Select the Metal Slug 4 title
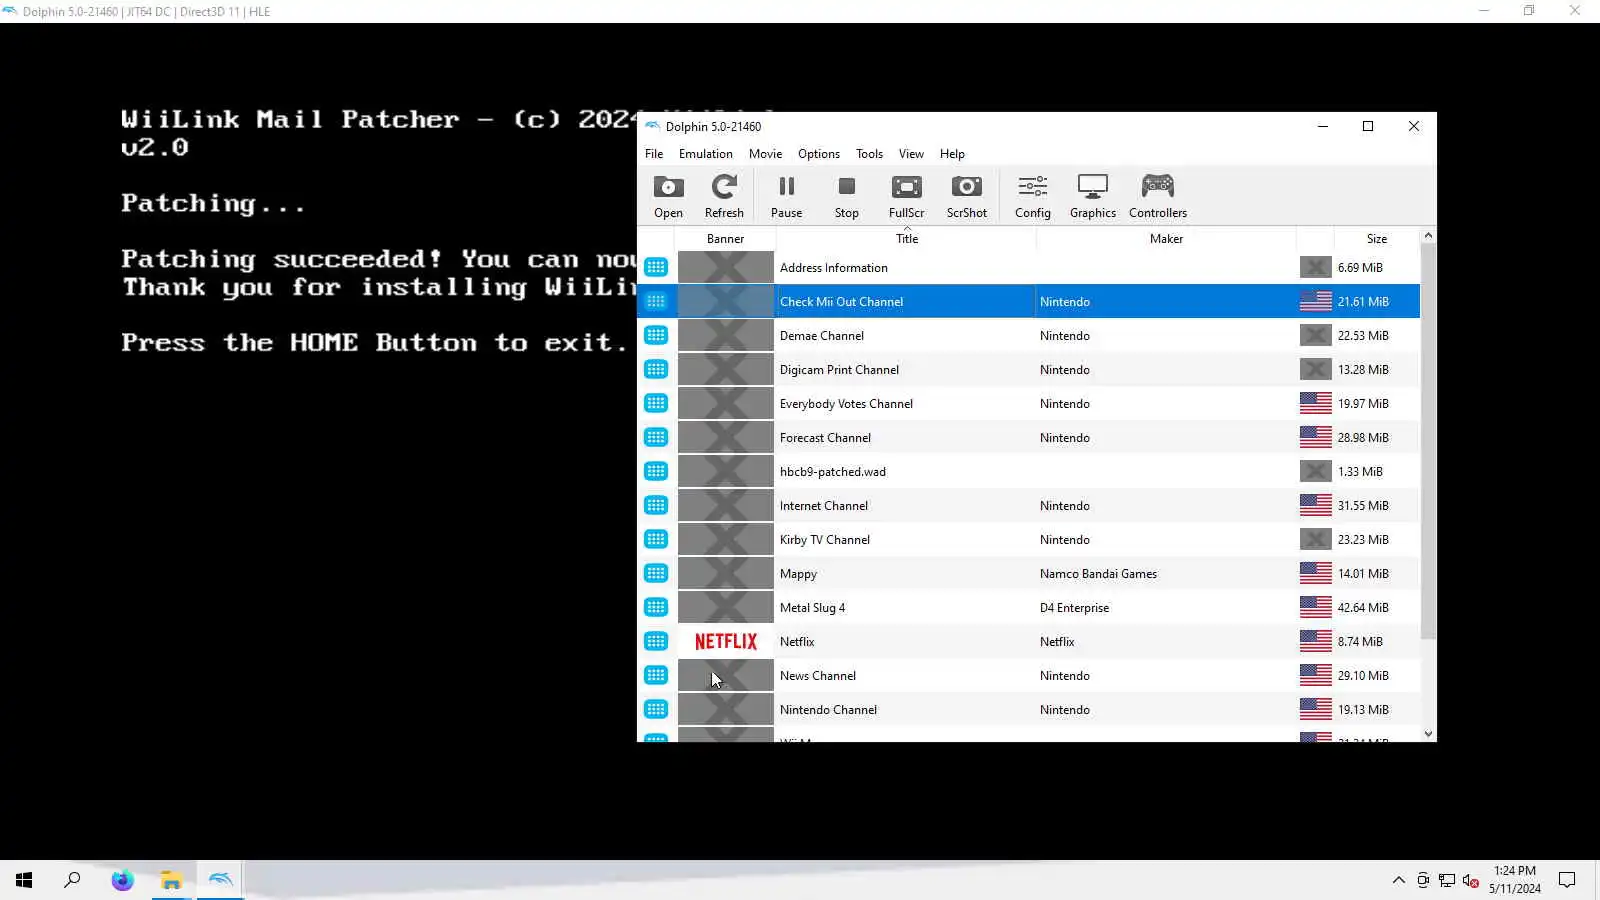This screenshot has height=900, width=1600. 812,608
